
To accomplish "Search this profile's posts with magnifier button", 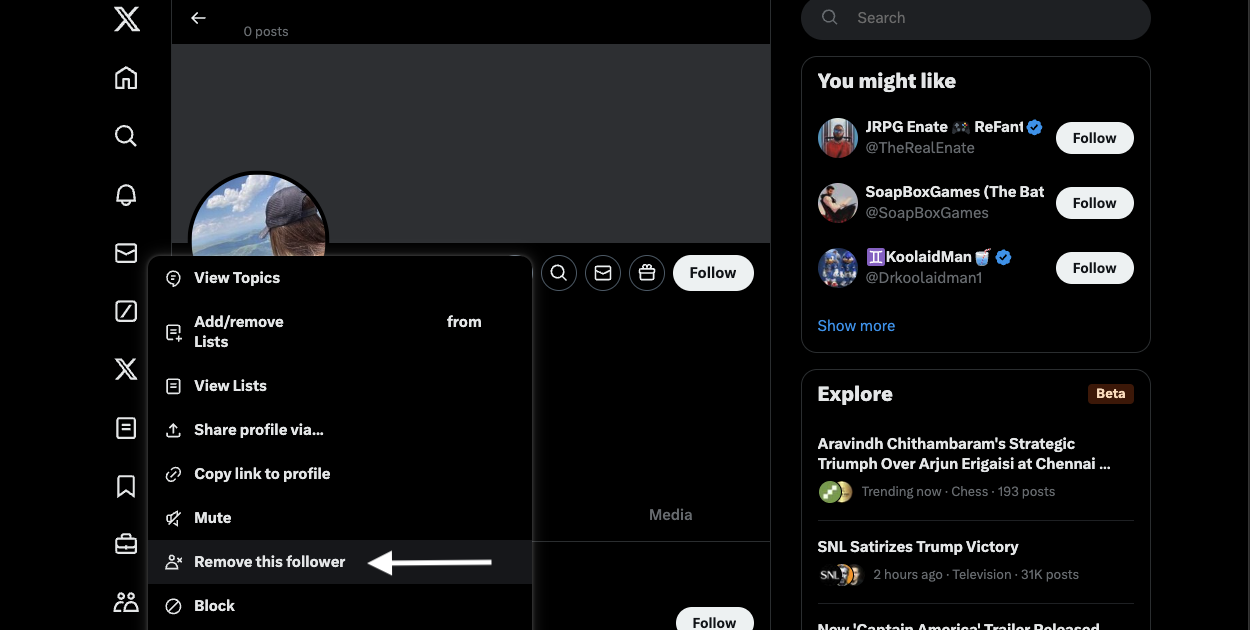I will 559,273.
